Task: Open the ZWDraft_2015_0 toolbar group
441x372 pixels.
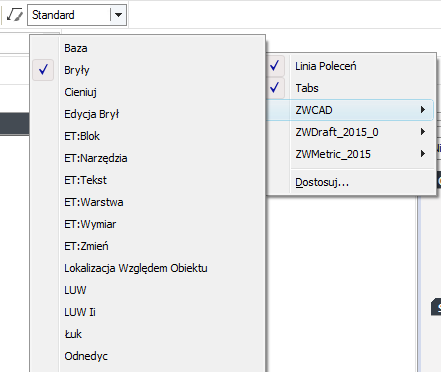Action: [351, 132]
